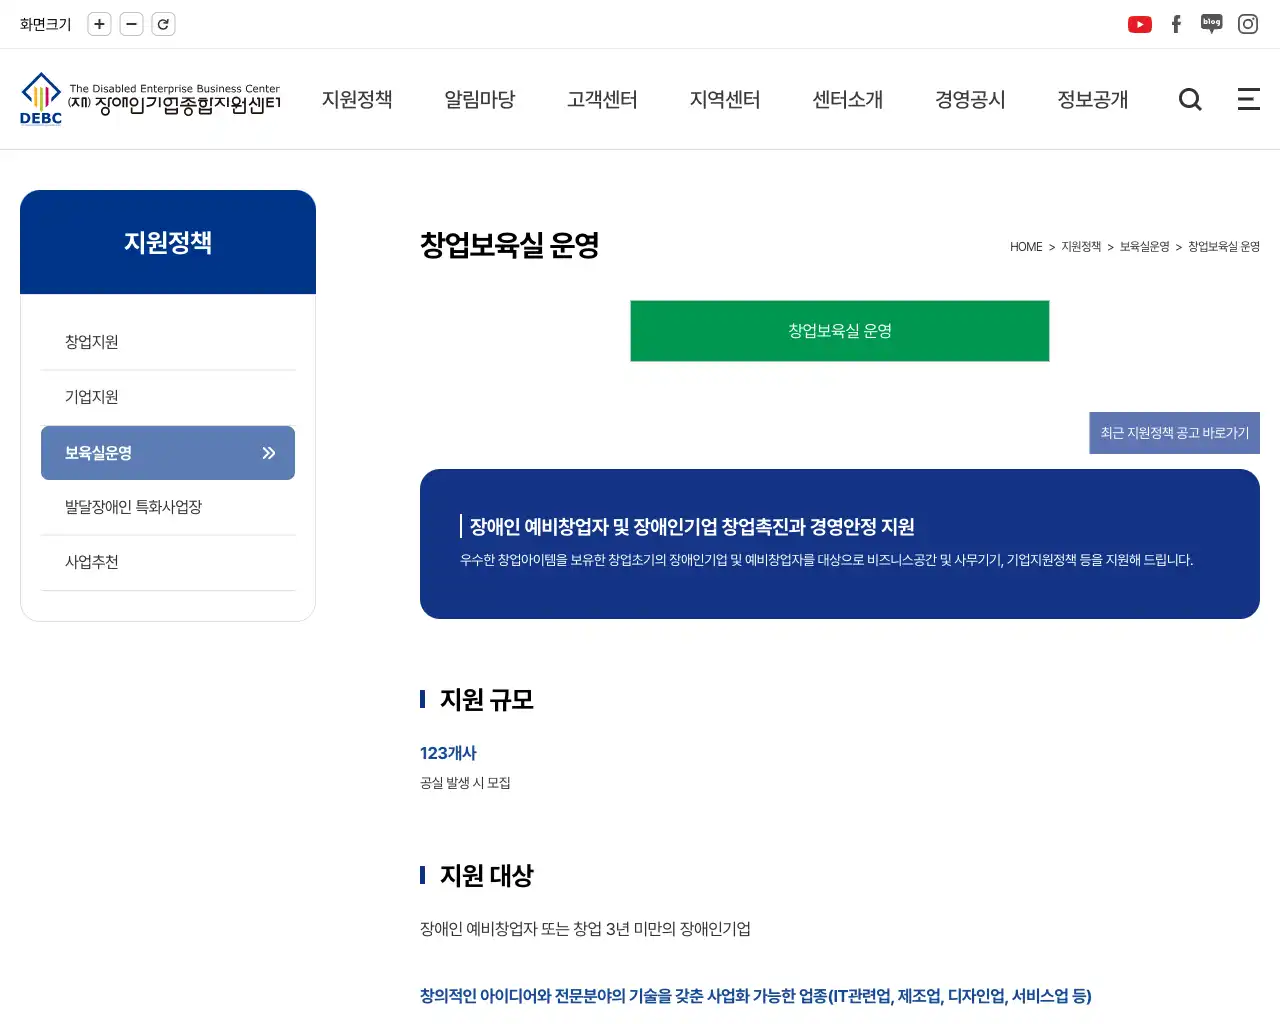The image size is (1280, 1024).
Task: Open 지역센터 menu
Action: (x=725, y=99)
